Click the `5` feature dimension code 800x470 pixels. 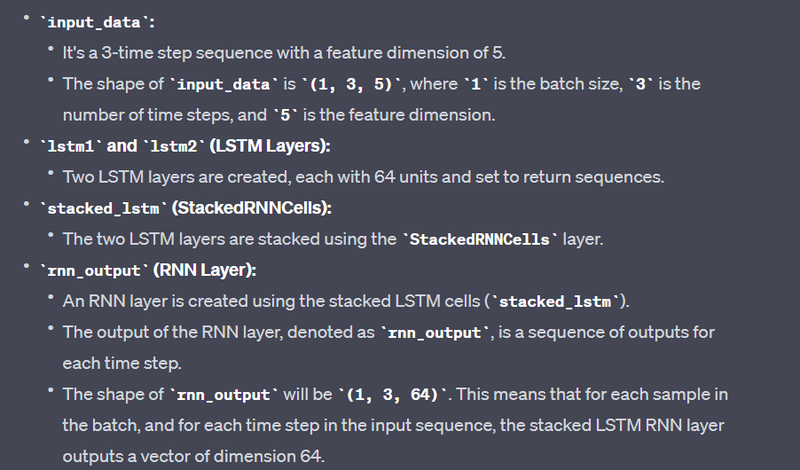[285, 115]
